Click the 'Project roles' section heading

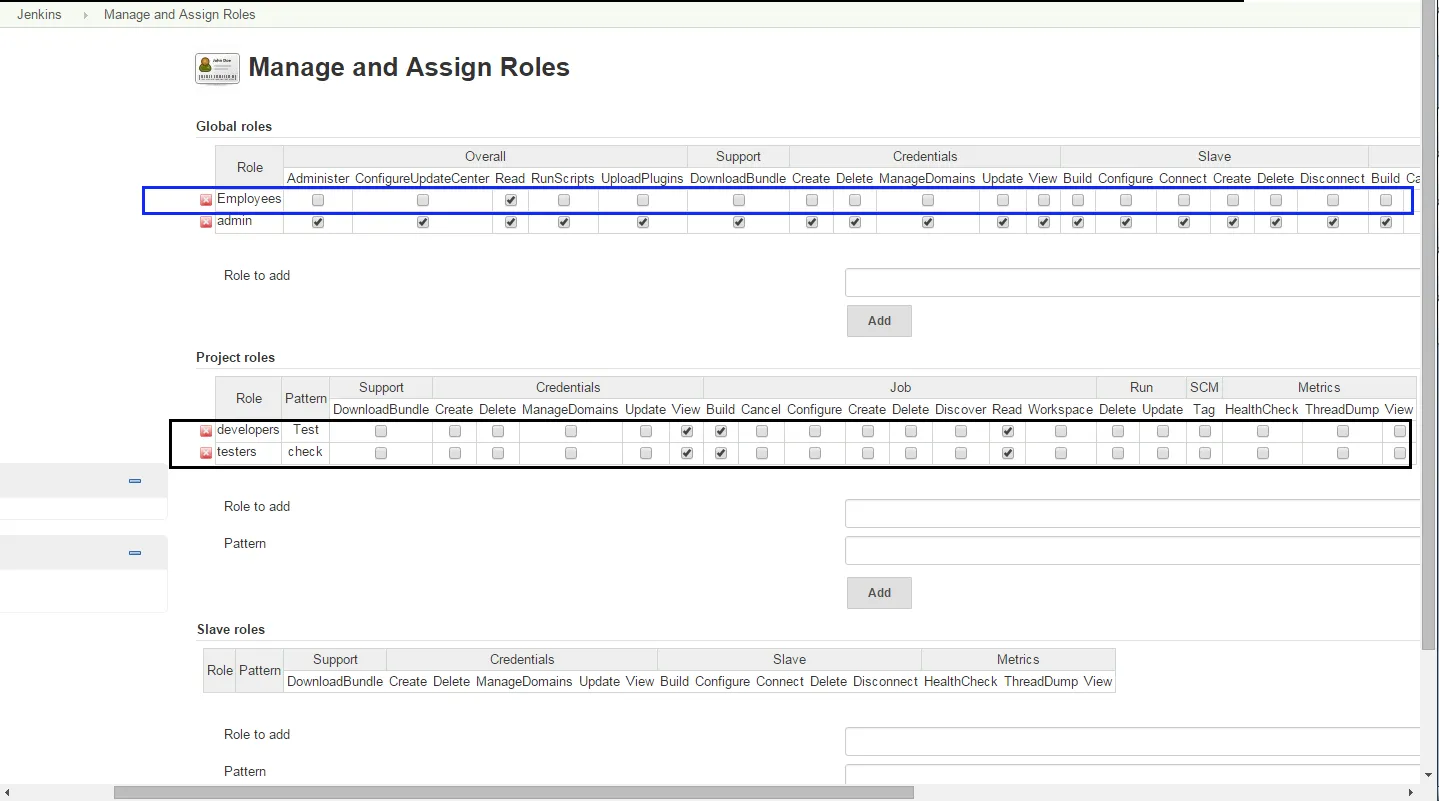coord(235,357)
